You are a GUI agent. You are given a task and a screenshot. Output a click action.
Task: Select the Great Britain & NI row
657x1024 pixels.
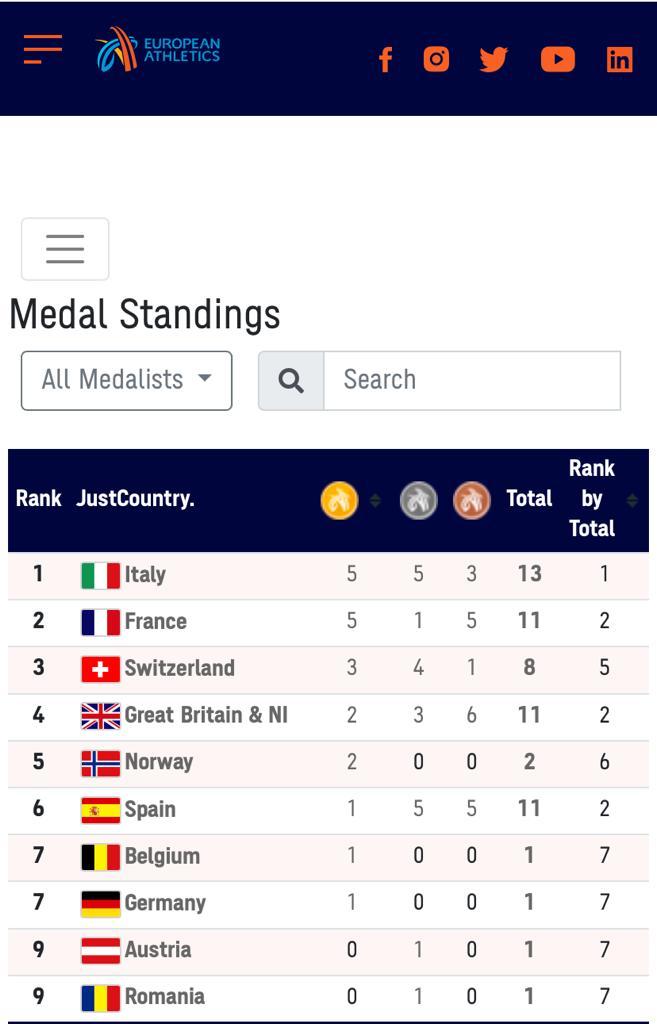pyautogui.click(x=205, y=716)
